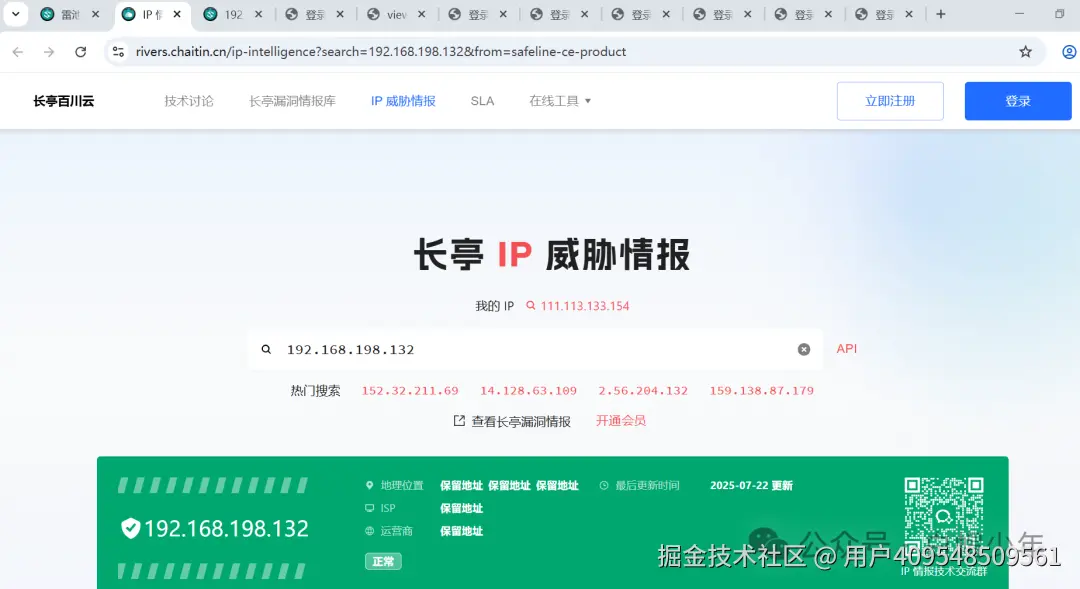Switch to the first 雷池 browser tab
The height and width of the screenshot is (589, 1080).
click(x=70, y=15)
